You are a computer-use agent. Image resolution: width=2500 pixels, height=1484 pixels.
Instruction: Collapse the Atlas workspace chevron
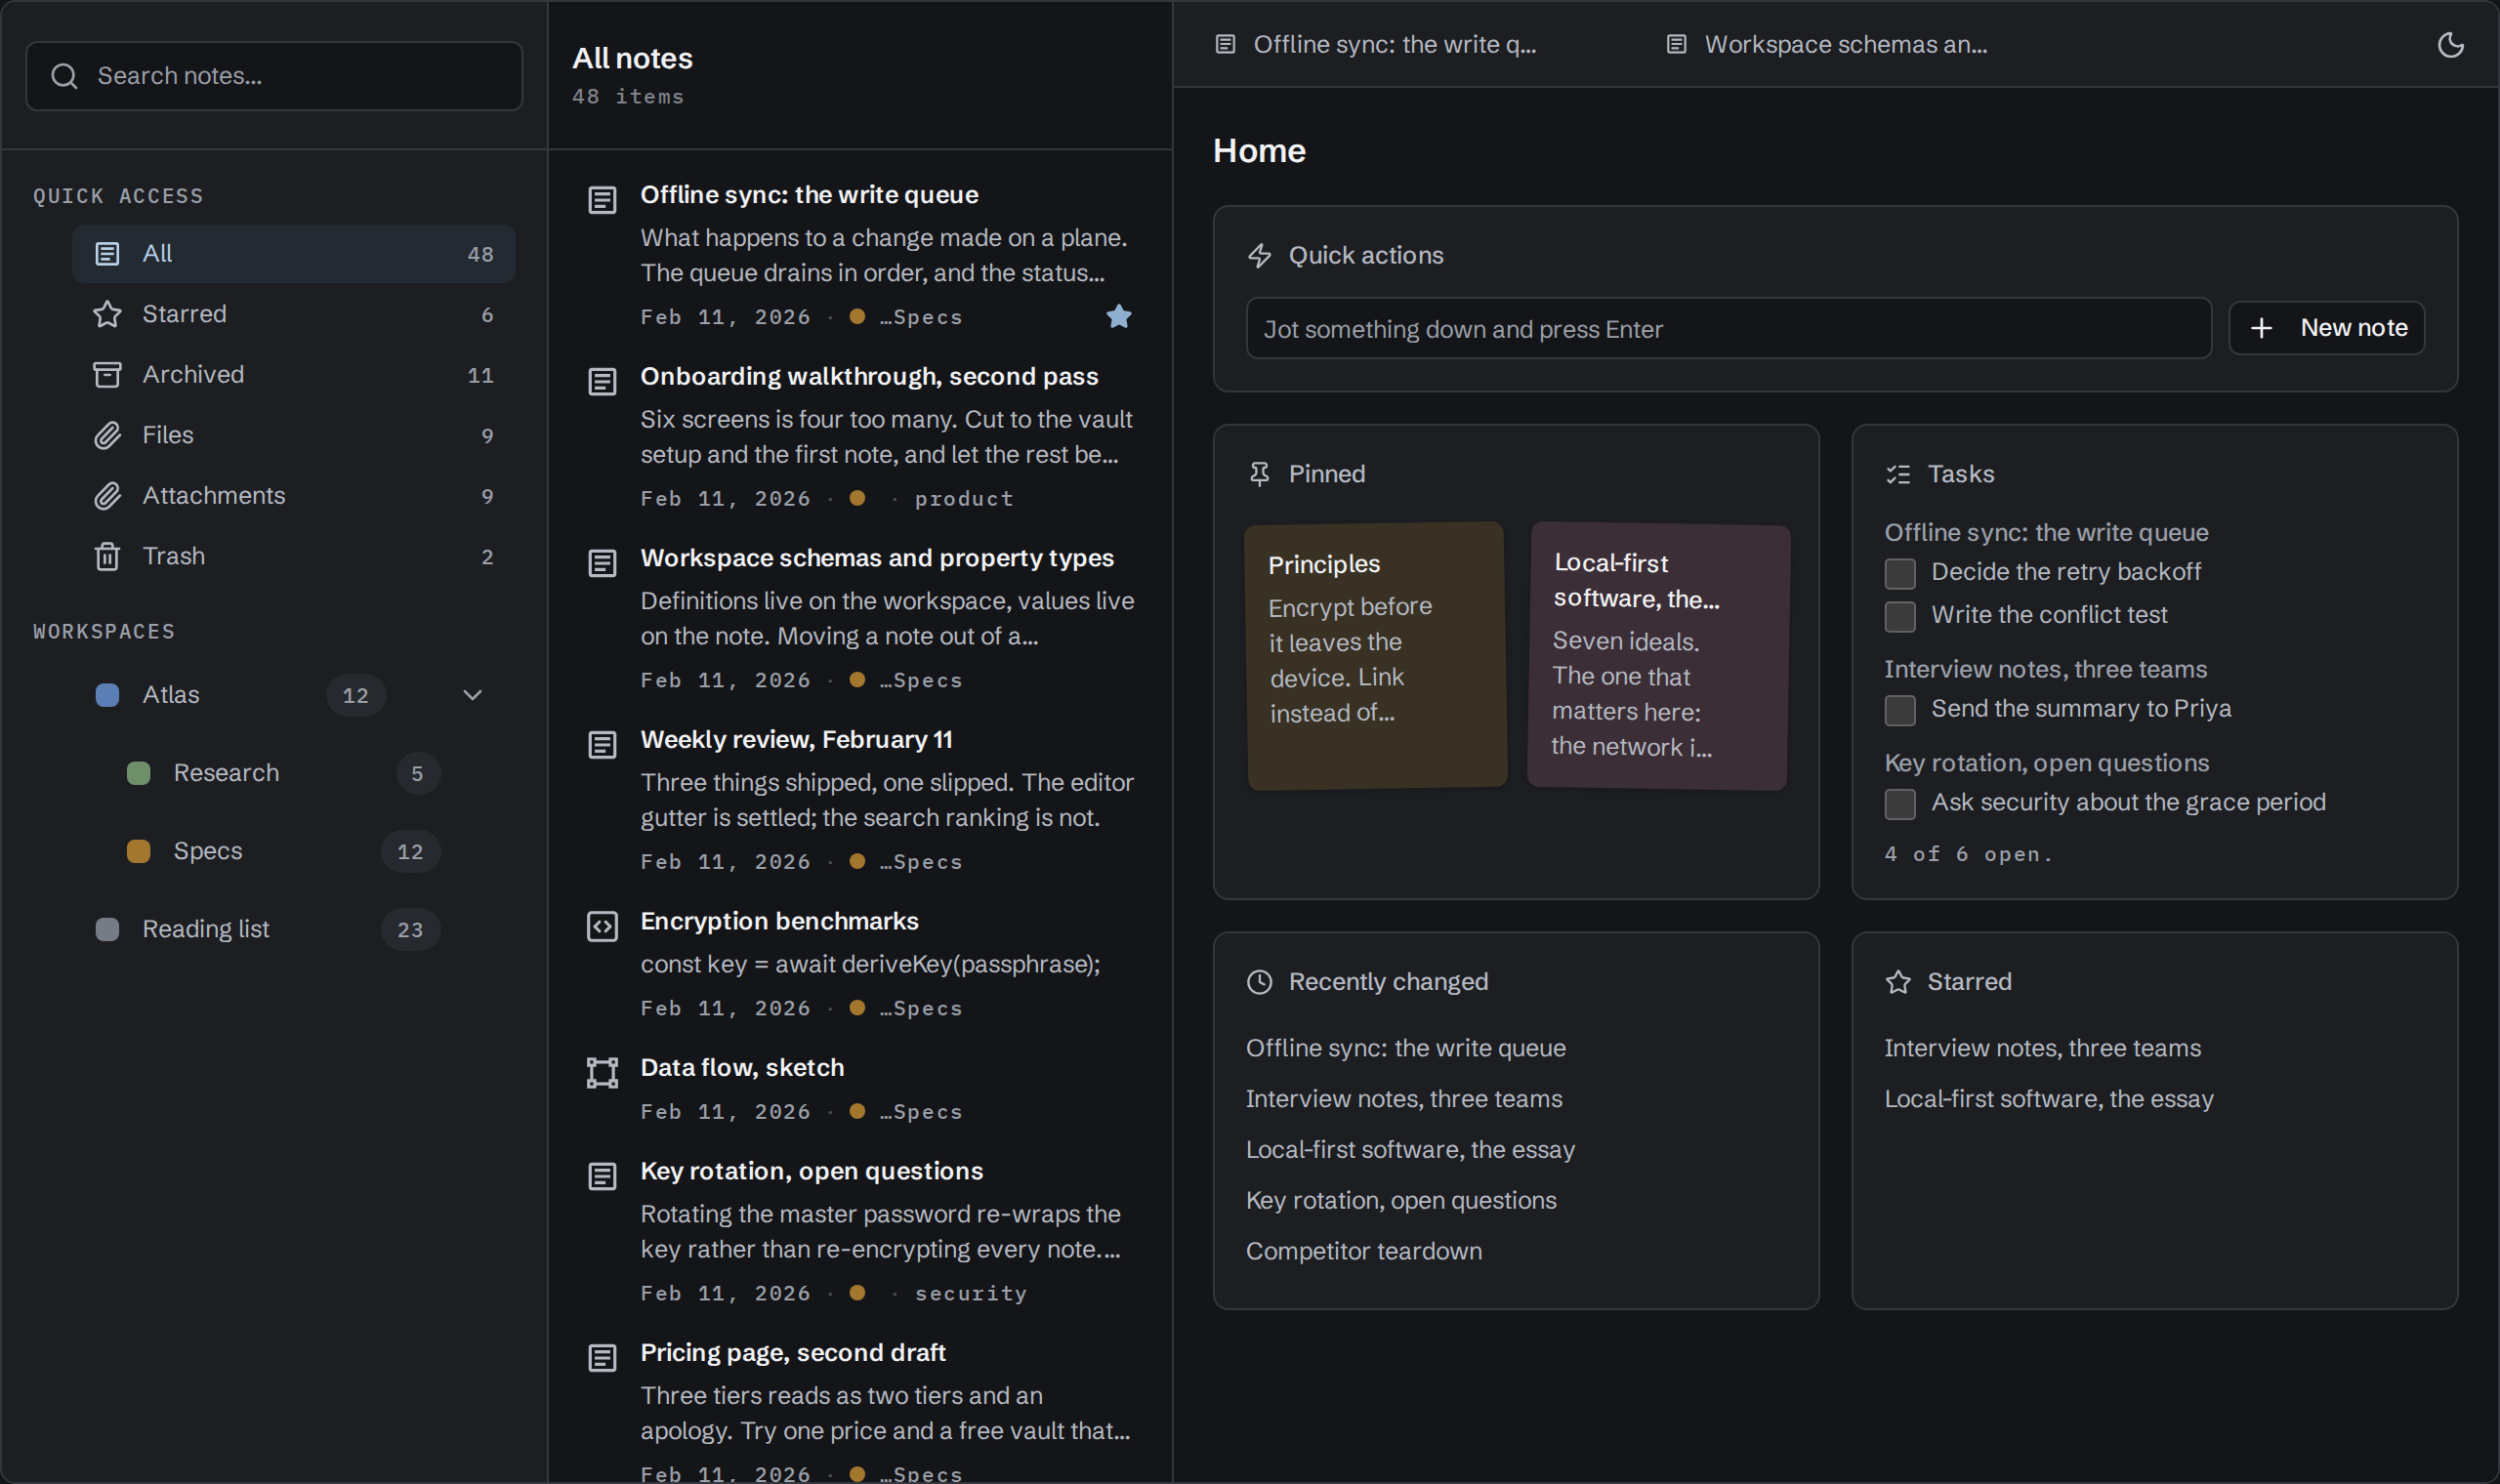click(x=472, y=694)
